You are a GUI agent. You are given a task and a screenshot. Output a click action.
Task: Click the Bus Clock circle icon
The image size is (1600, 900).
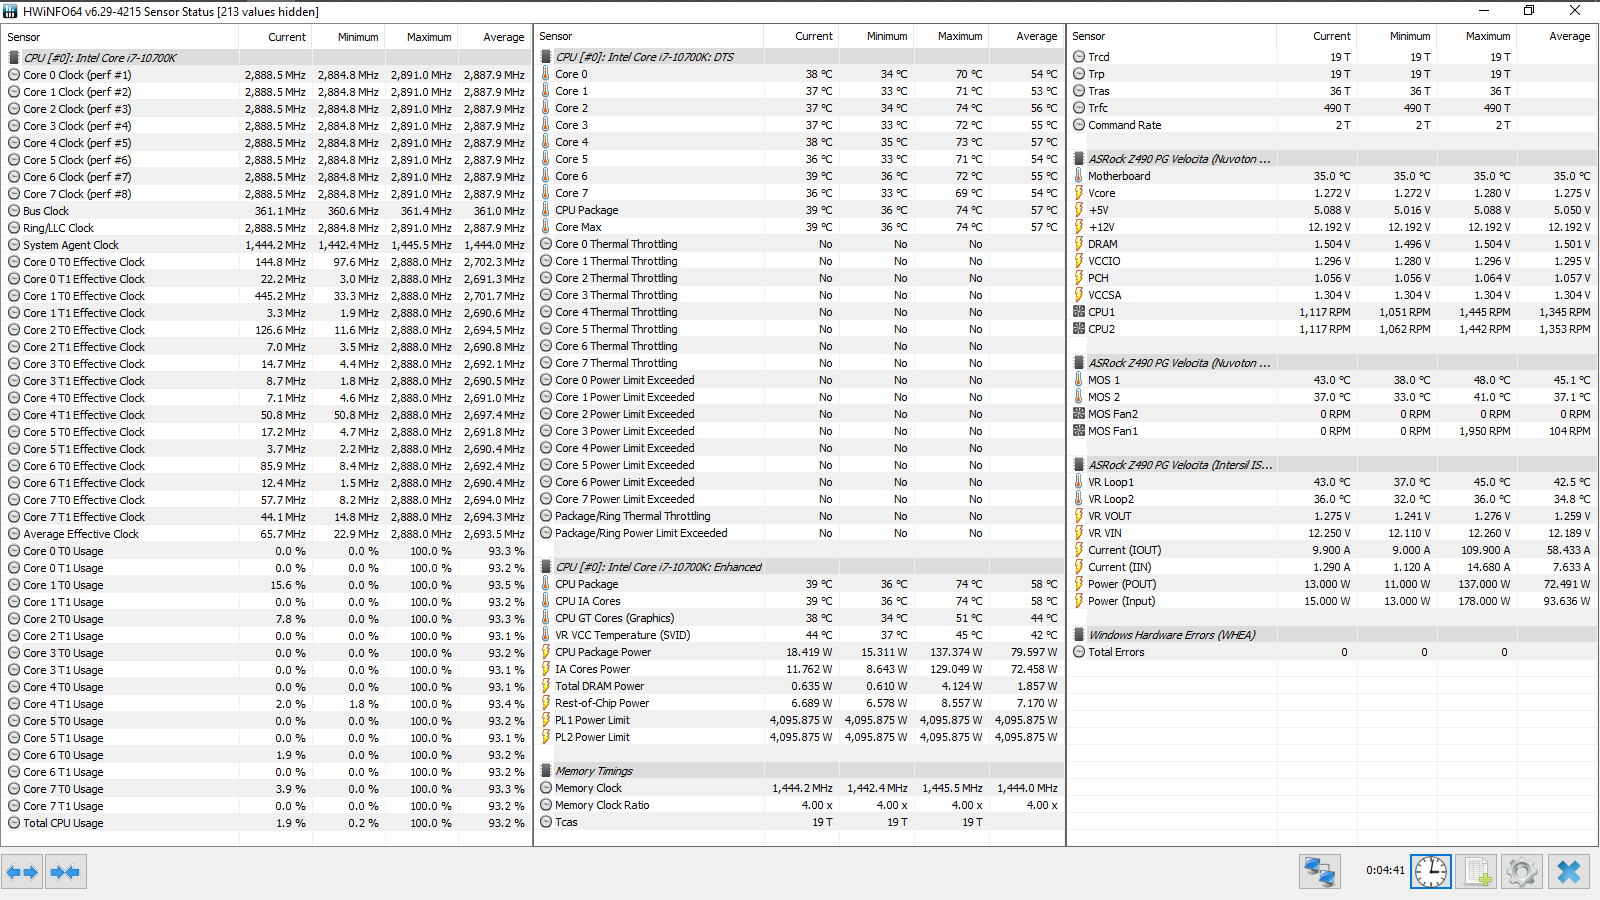coord(14,211)
